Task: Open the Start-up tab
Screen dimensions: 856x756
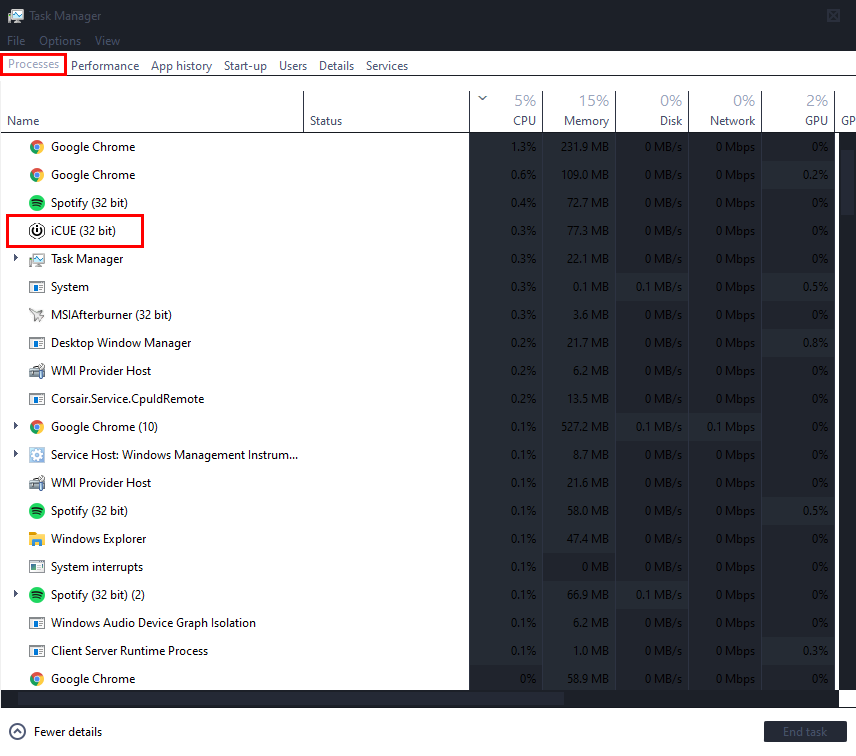Action: point(245,66)
